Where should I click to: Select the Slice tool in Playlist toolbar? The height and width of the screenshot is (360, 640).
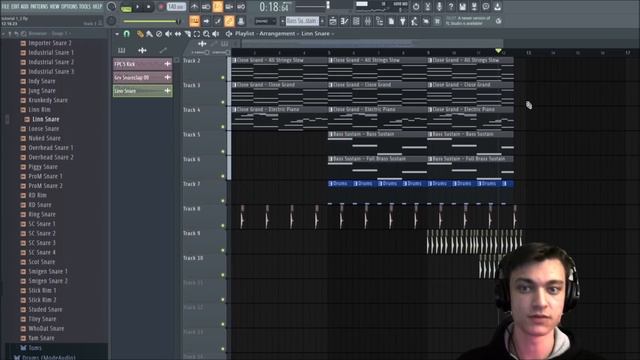[188, 34]
